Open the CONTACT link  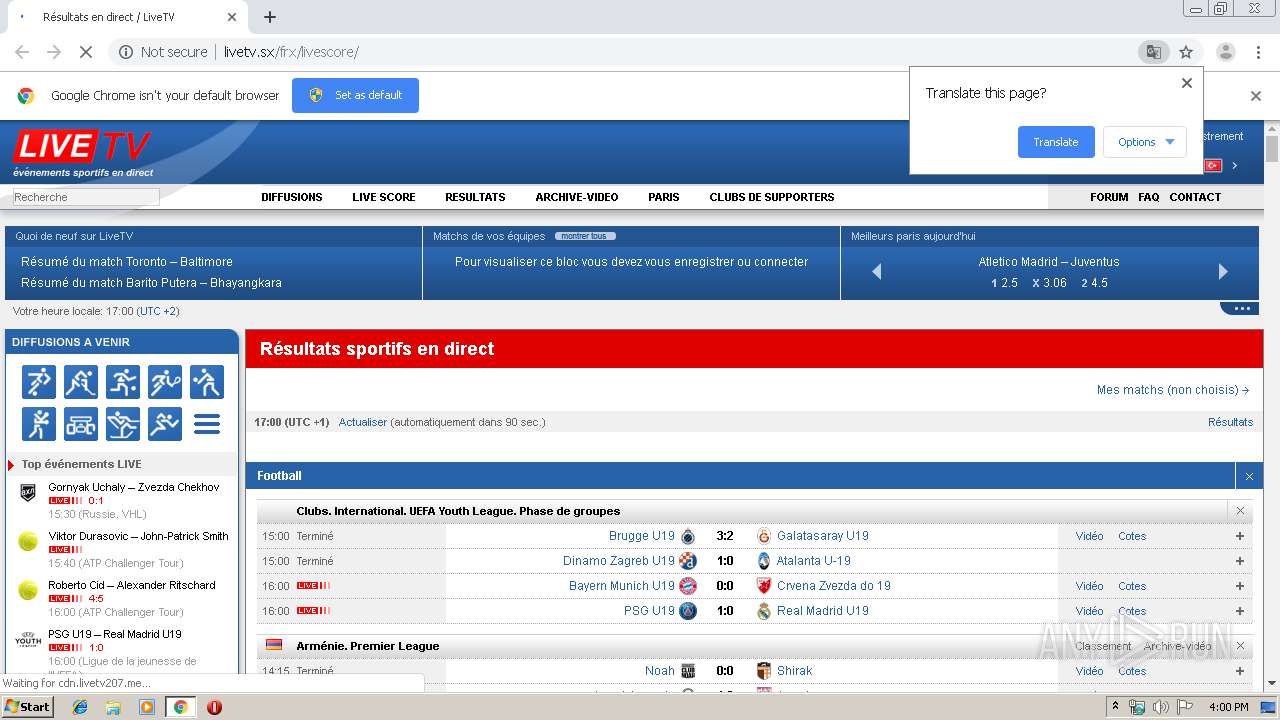tap(1195, 197)
